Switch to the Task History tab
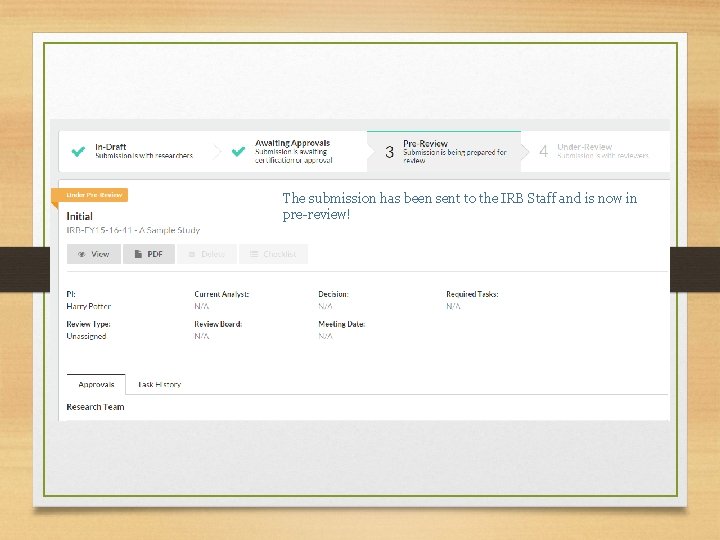Image resolution: width=720 pixels, height=540 pixels. point(159,384)
